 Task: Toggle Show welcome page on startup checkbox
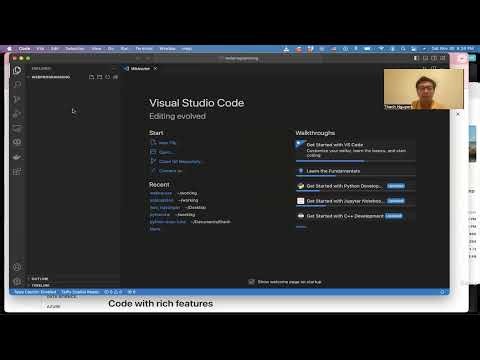point(251,282)
